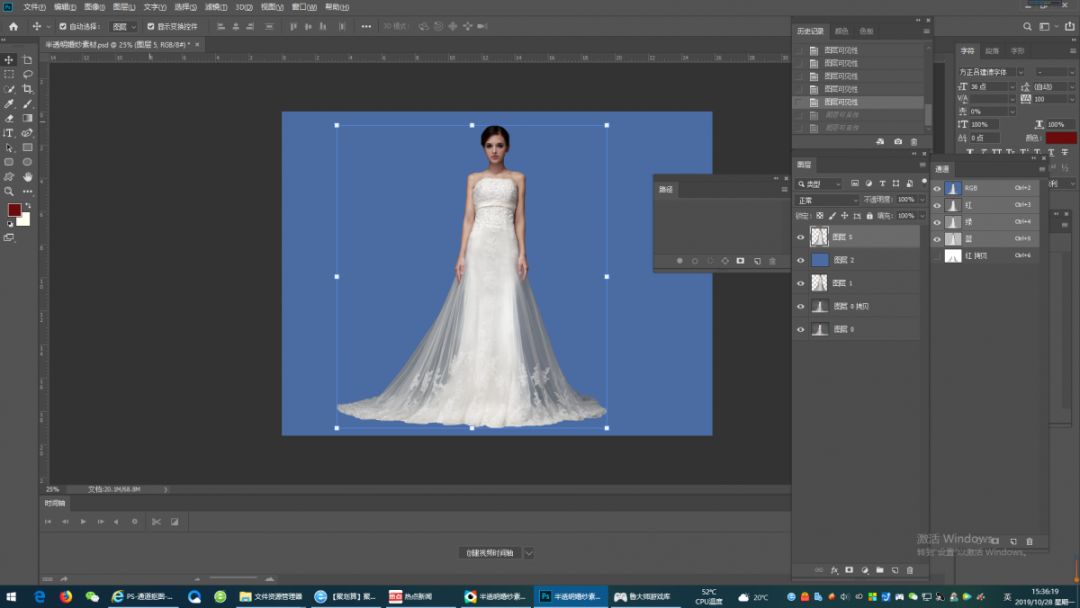Pick the Crop tool

pyautogui.click(x=27, y=89)
